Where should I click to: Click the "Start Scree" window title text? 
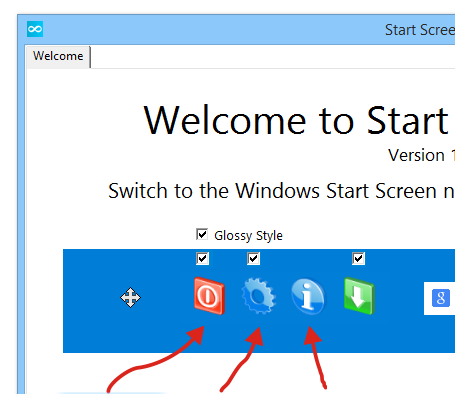click(420, 30)
